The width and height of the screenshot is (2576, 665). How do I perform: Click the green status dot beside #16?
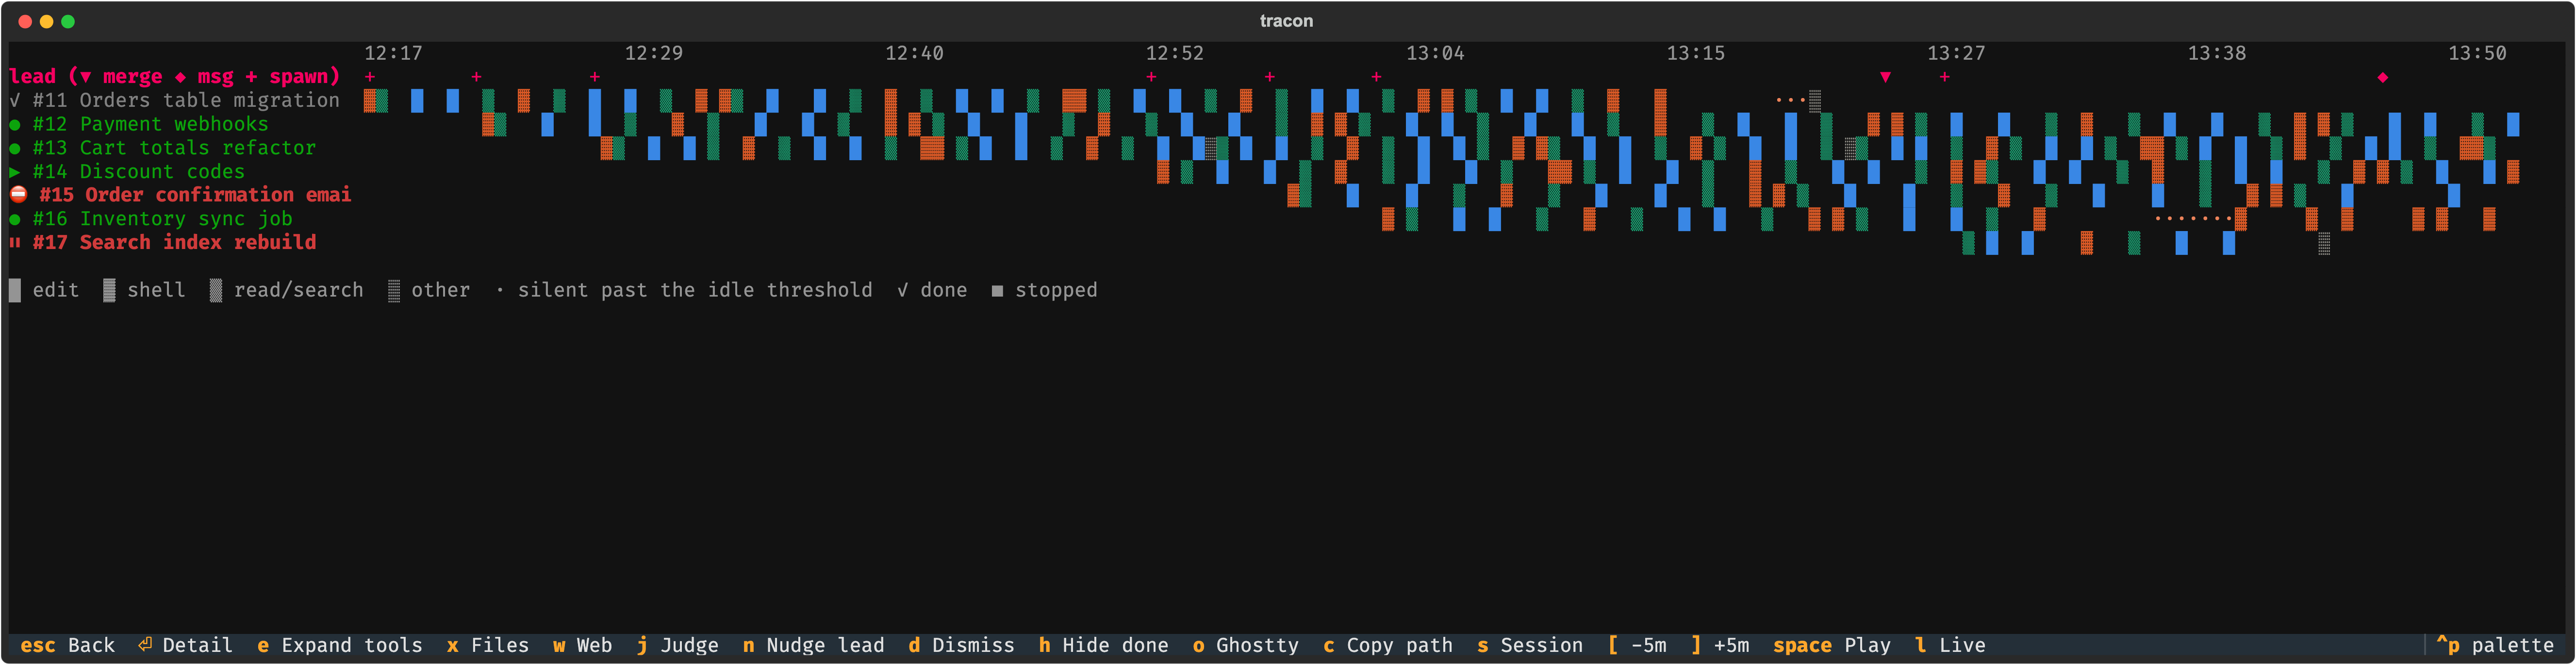[x=15, y=219]
